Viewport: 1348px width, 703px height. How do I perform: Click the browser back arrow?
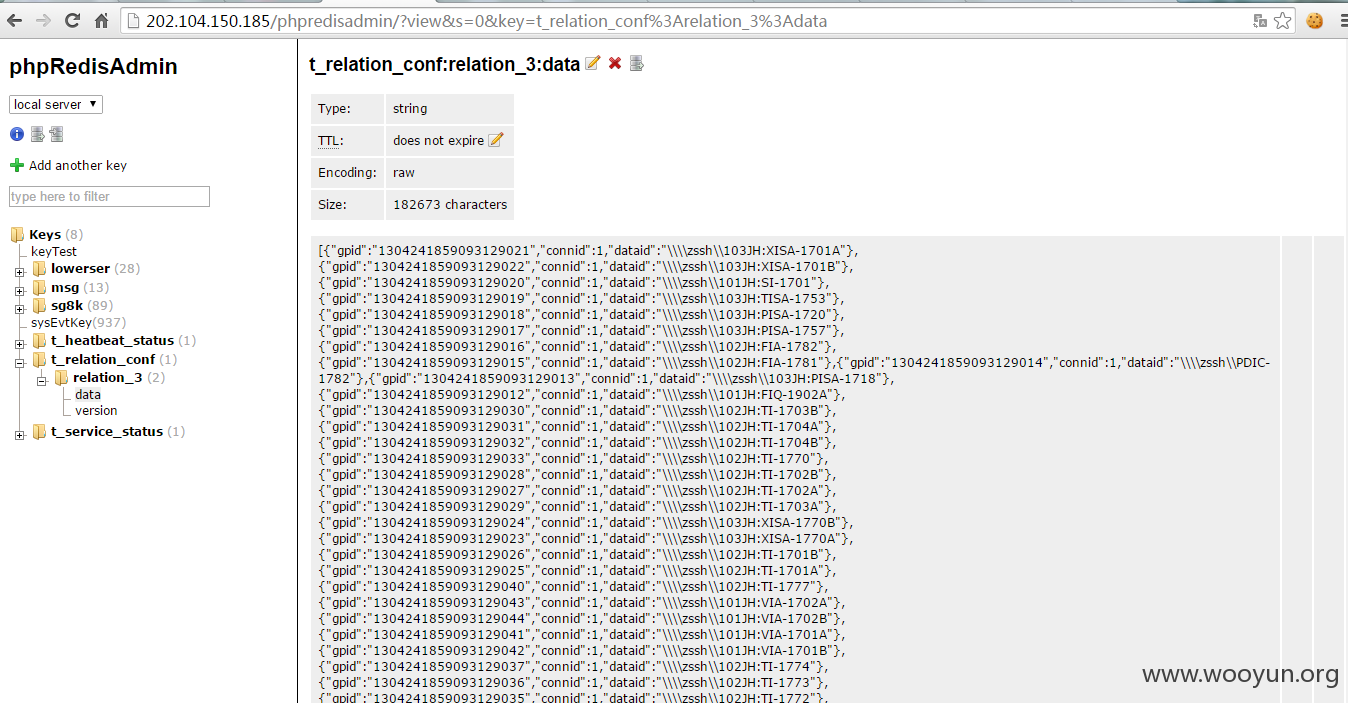tap(15, 20)
